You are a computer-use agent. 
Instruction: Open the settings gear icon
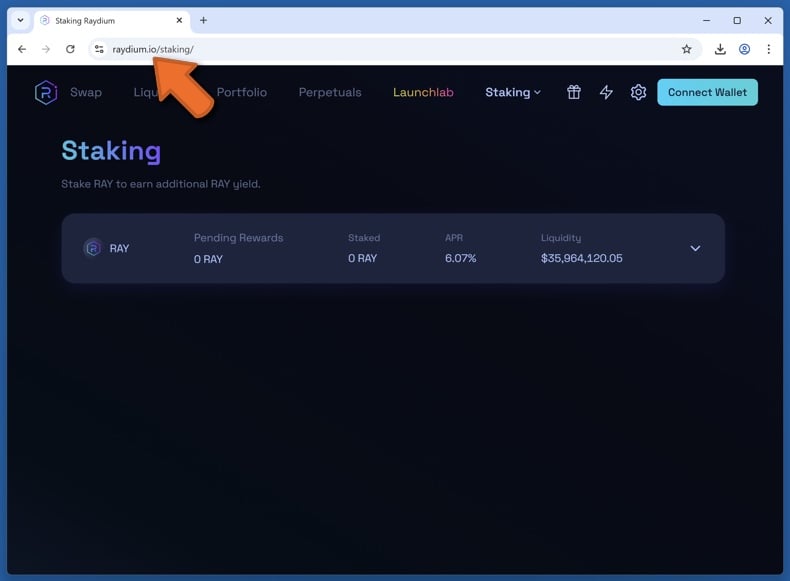point(638,92)
